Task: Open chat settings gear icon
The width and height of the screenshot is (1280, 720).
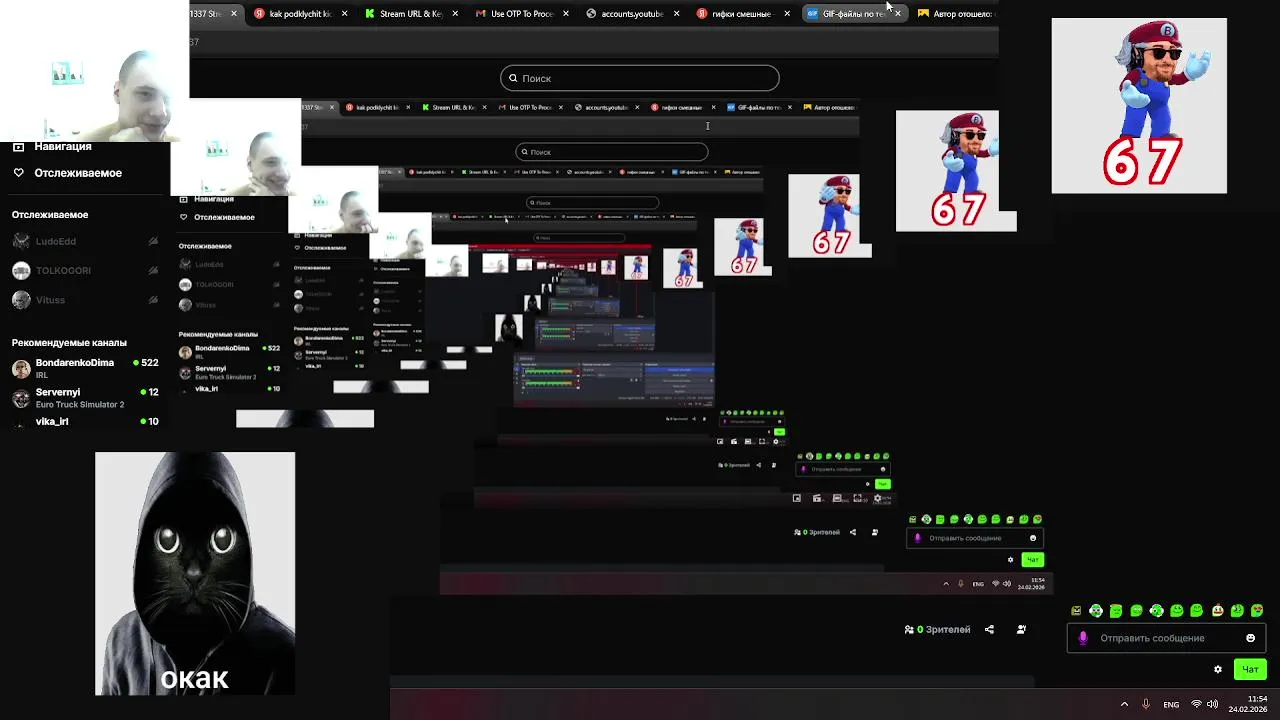Action: pos(1217,669)
